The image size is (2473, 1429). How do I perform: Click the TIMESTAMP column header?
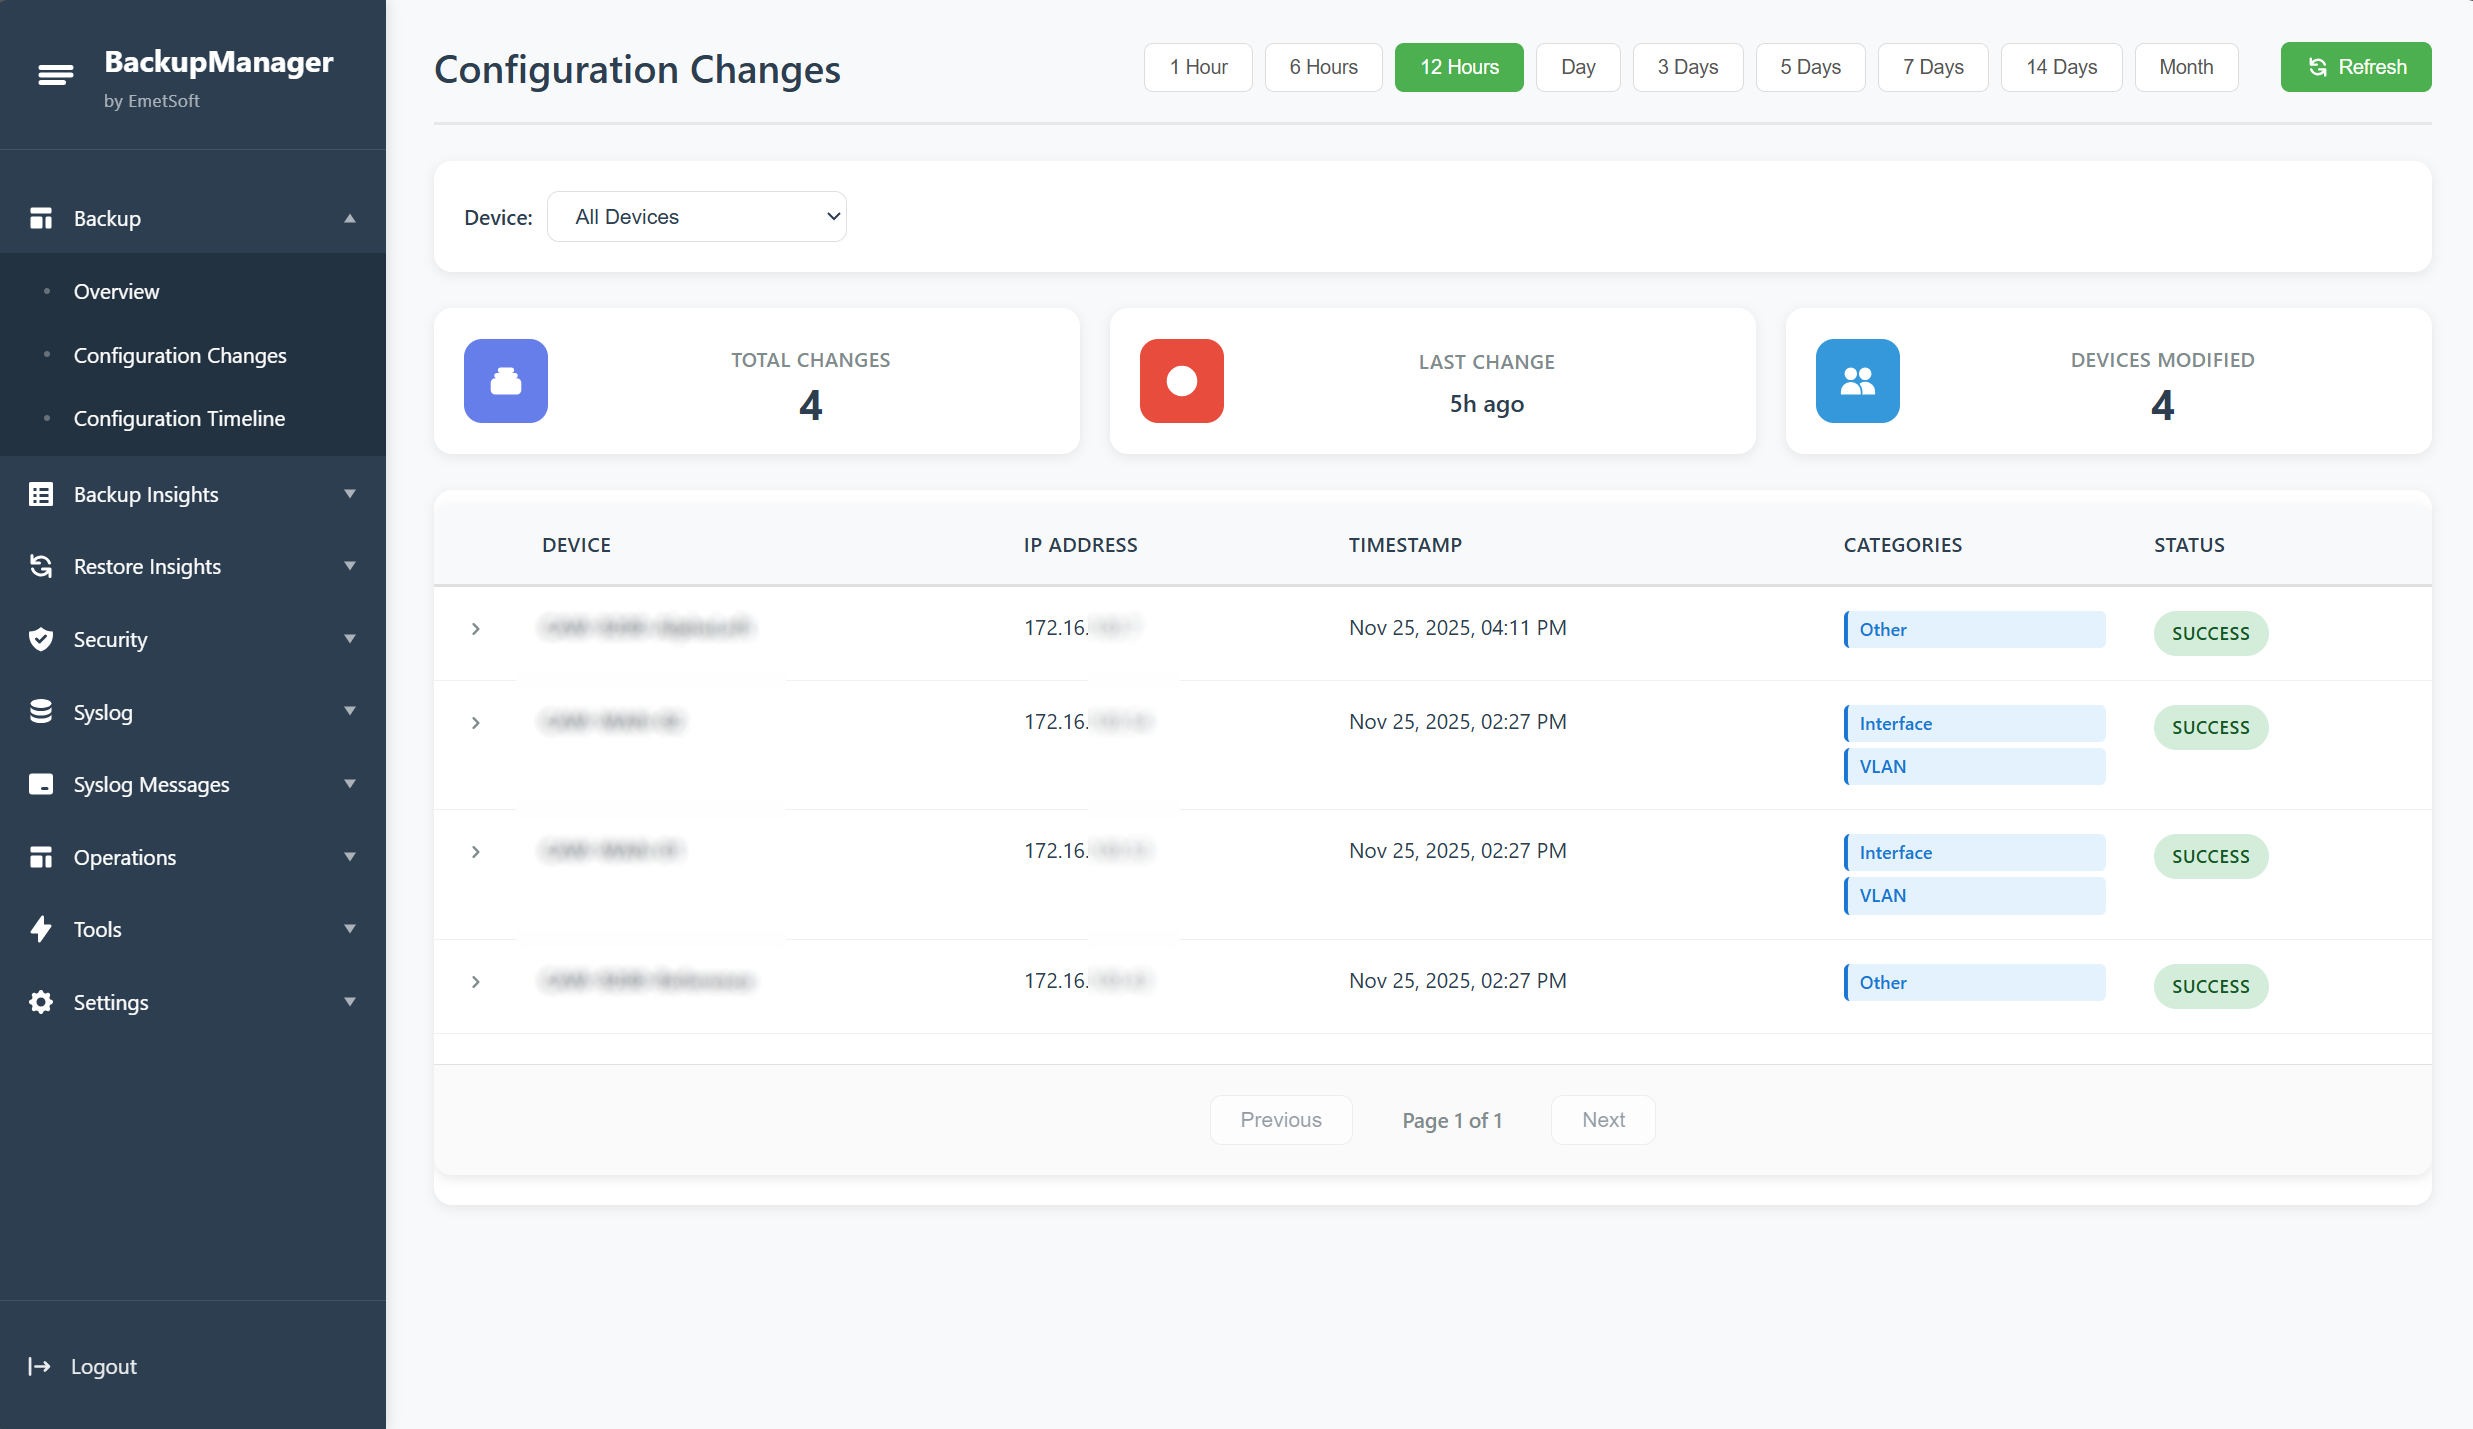1405,545
